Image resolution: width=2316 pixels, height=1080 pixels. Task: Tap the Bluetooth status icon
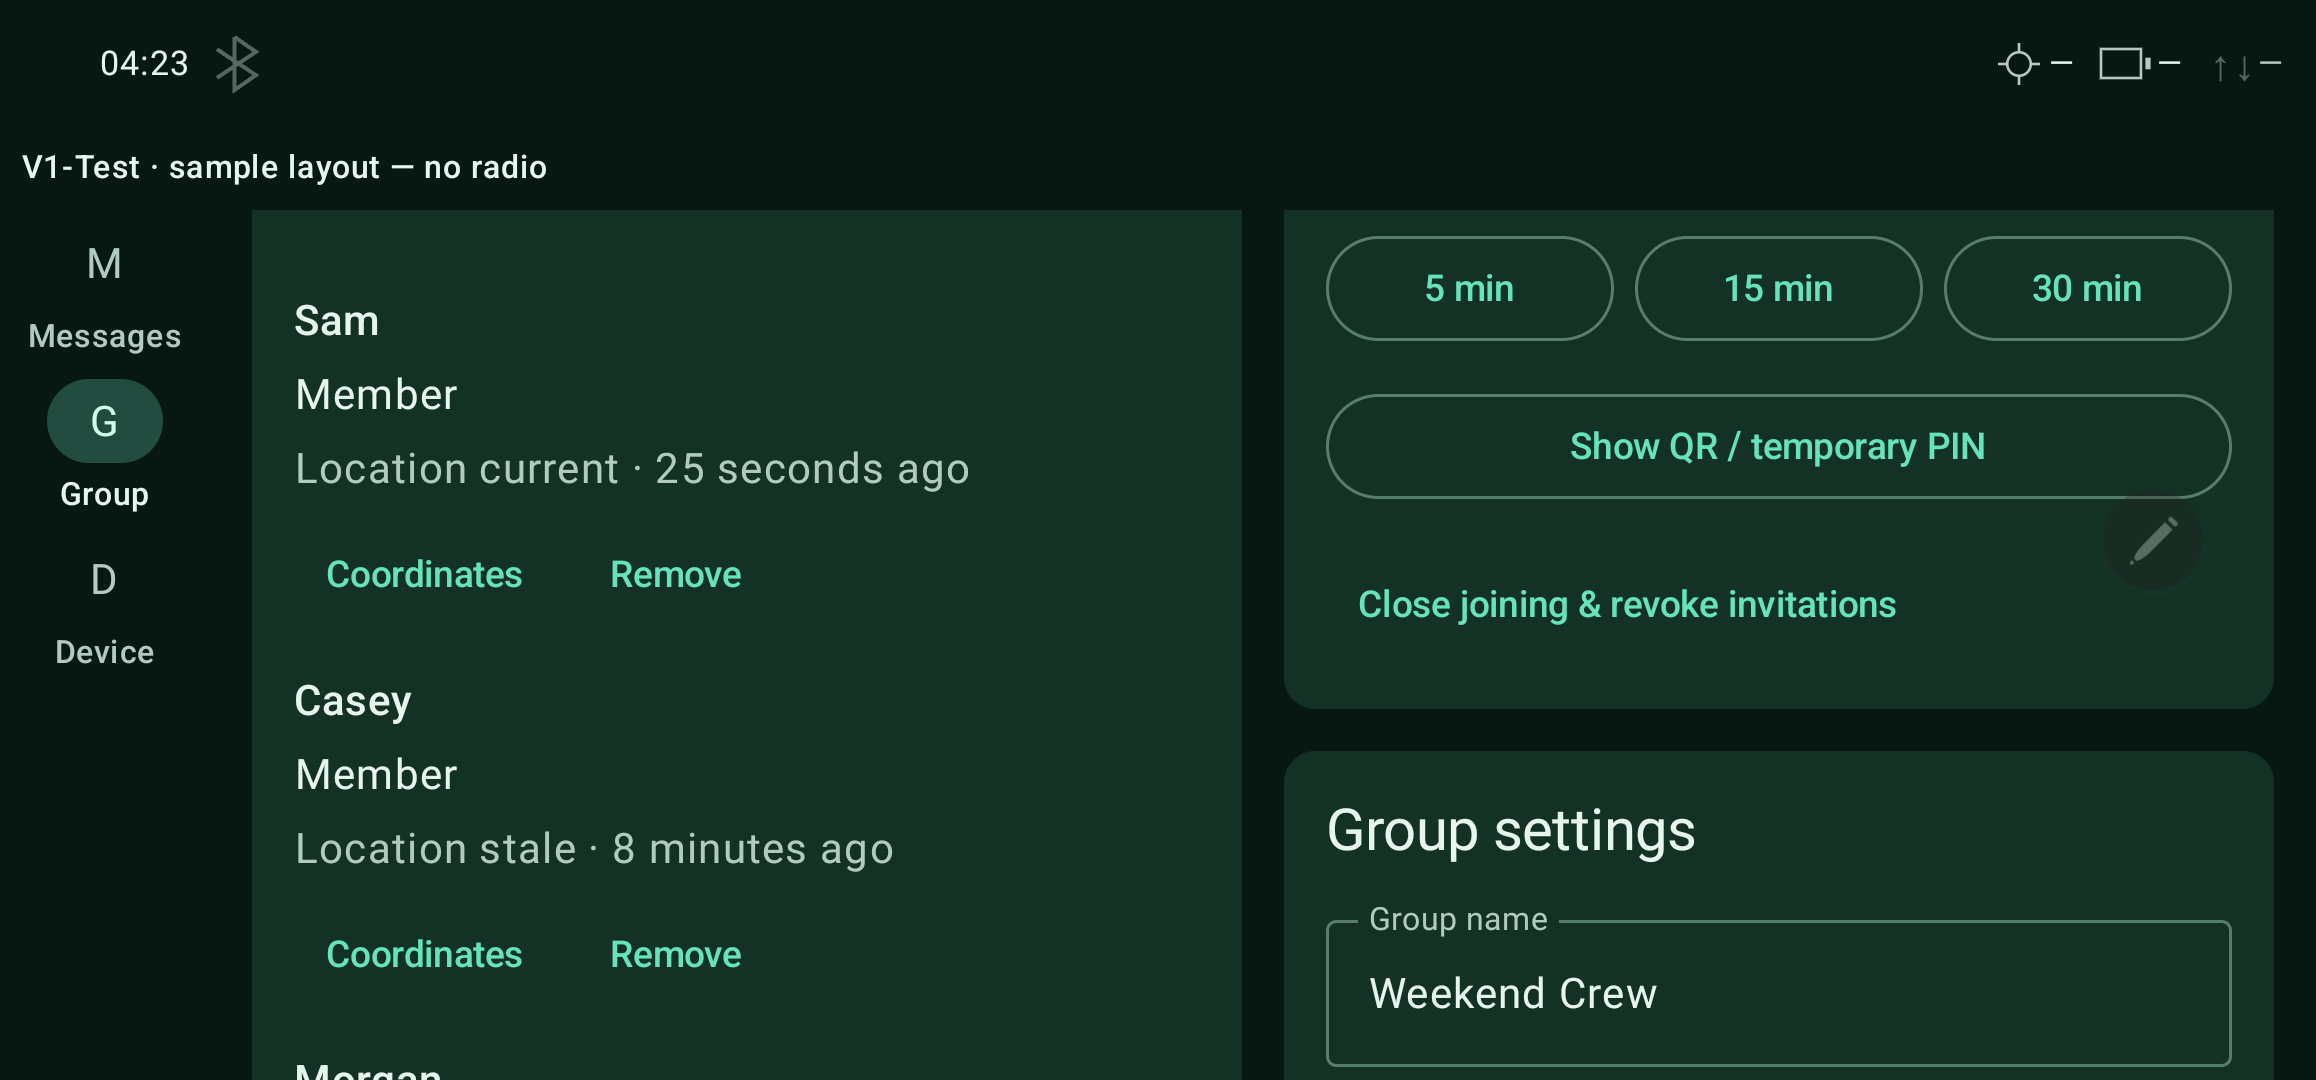pos(238,64)
